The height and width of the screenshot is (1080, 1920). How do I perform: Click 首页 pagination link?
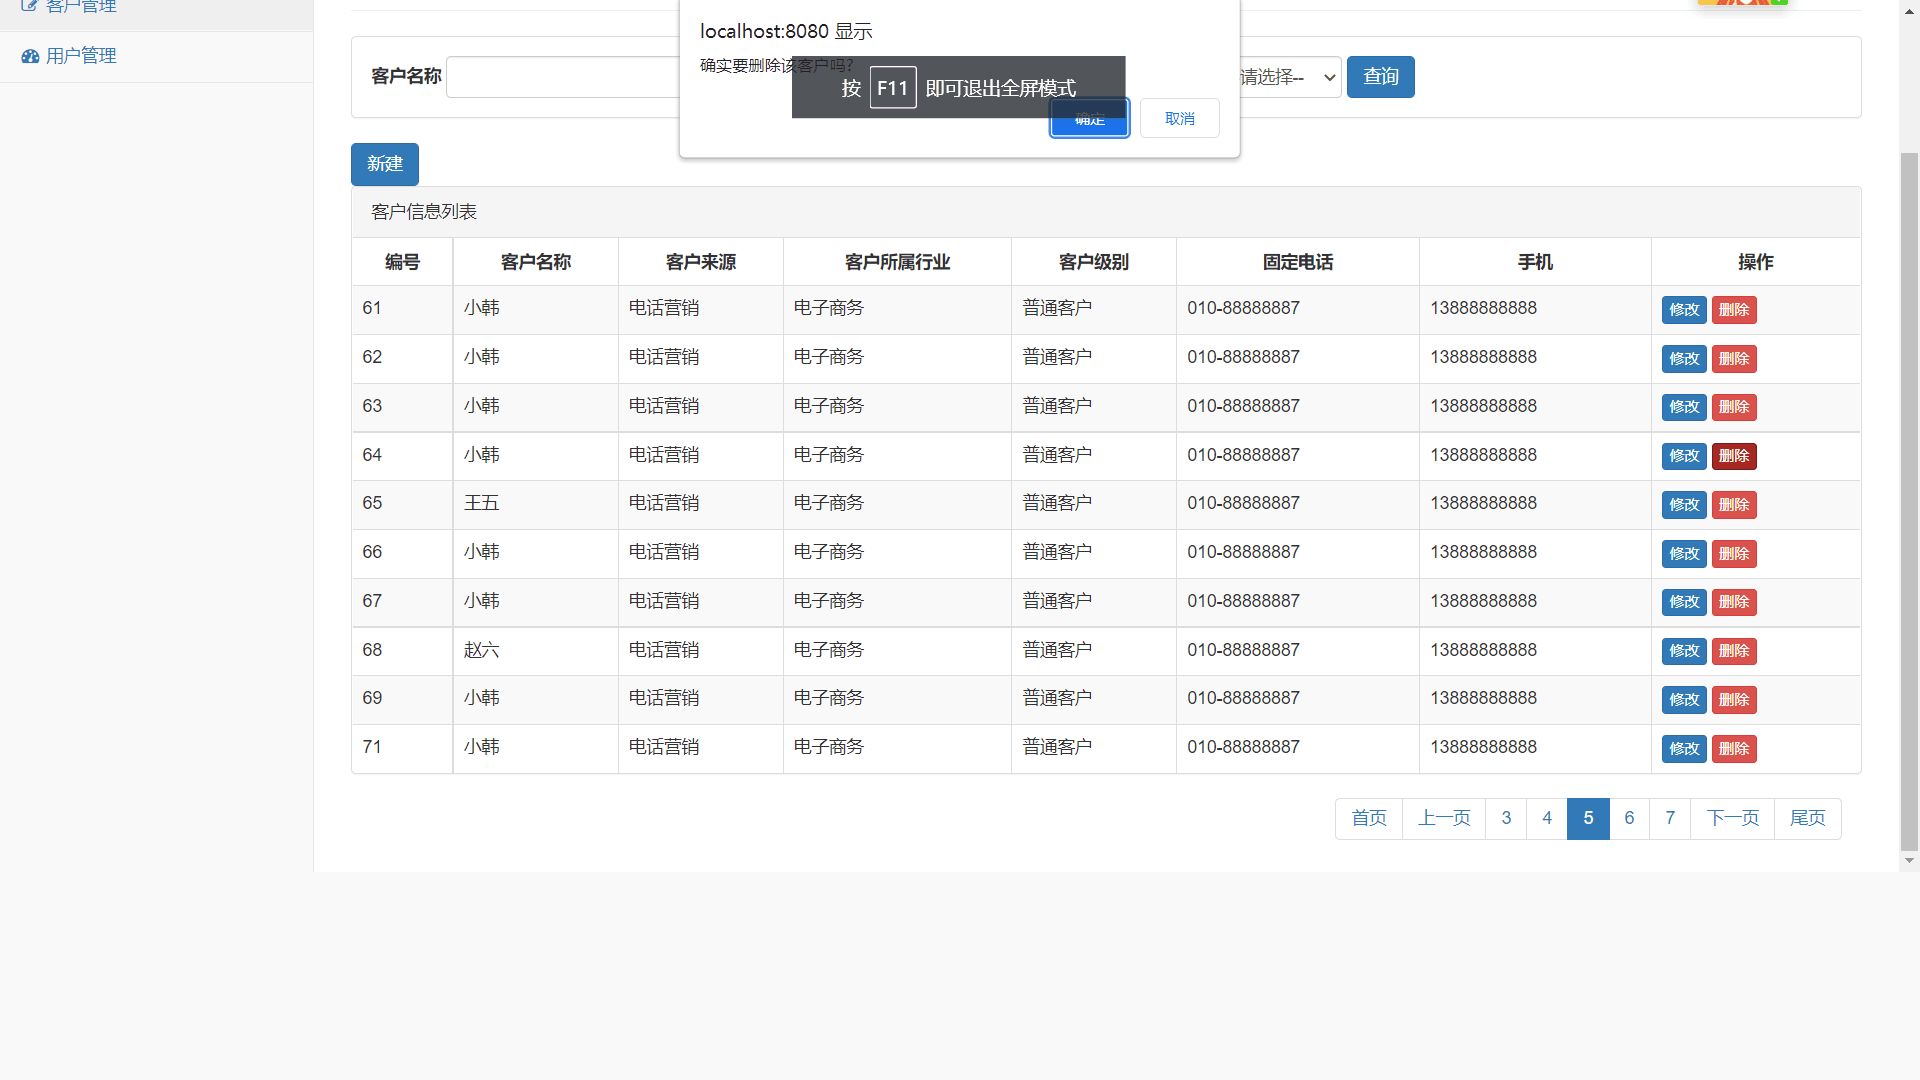(x=1368, y=819)
